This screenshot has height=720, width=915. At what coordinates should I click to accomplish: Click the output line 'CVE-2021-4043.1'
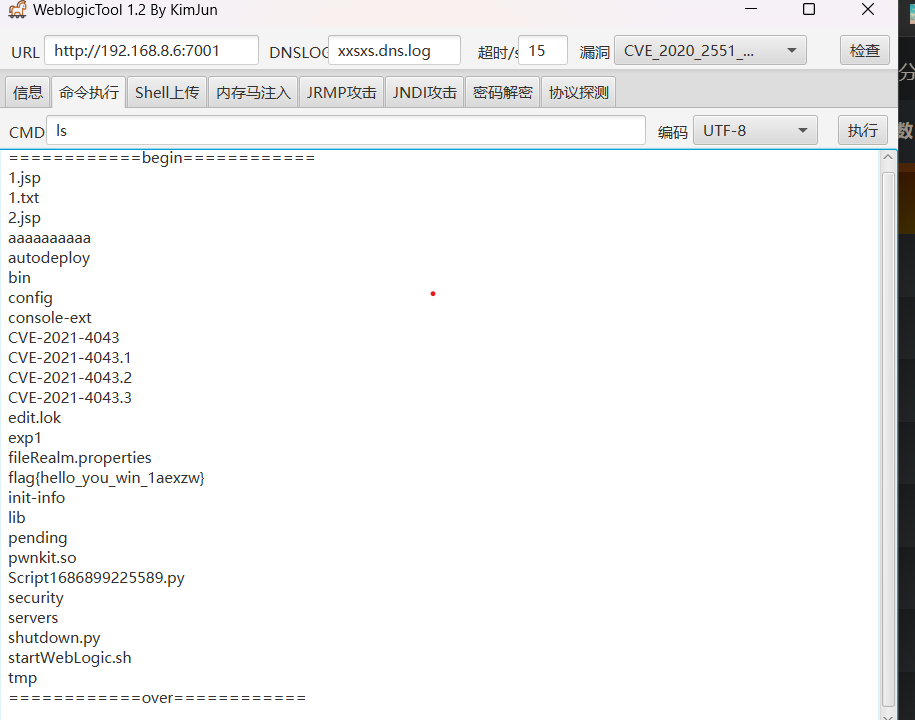(69, 358)
